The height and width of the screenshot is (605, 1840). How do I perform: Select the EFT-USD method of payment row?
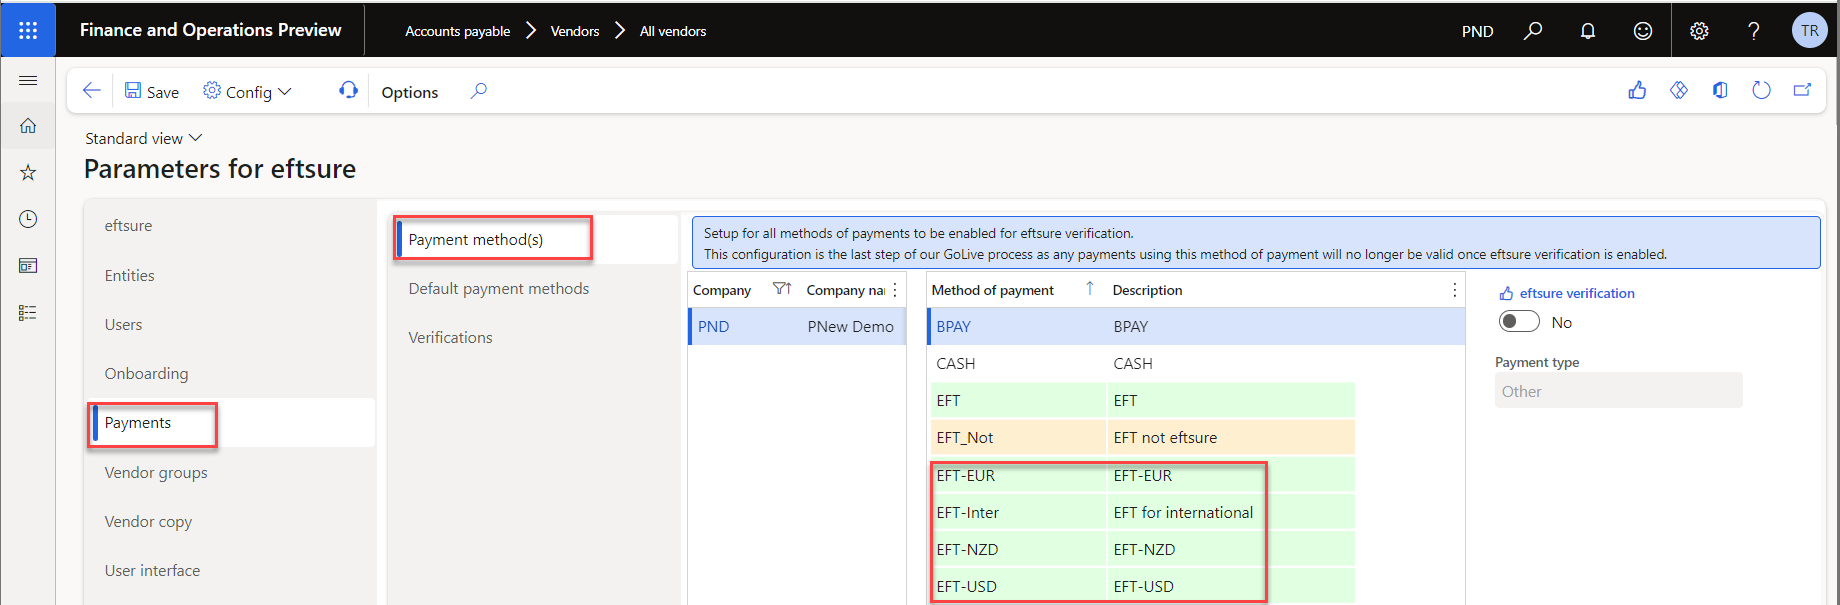click(1196, 586)
